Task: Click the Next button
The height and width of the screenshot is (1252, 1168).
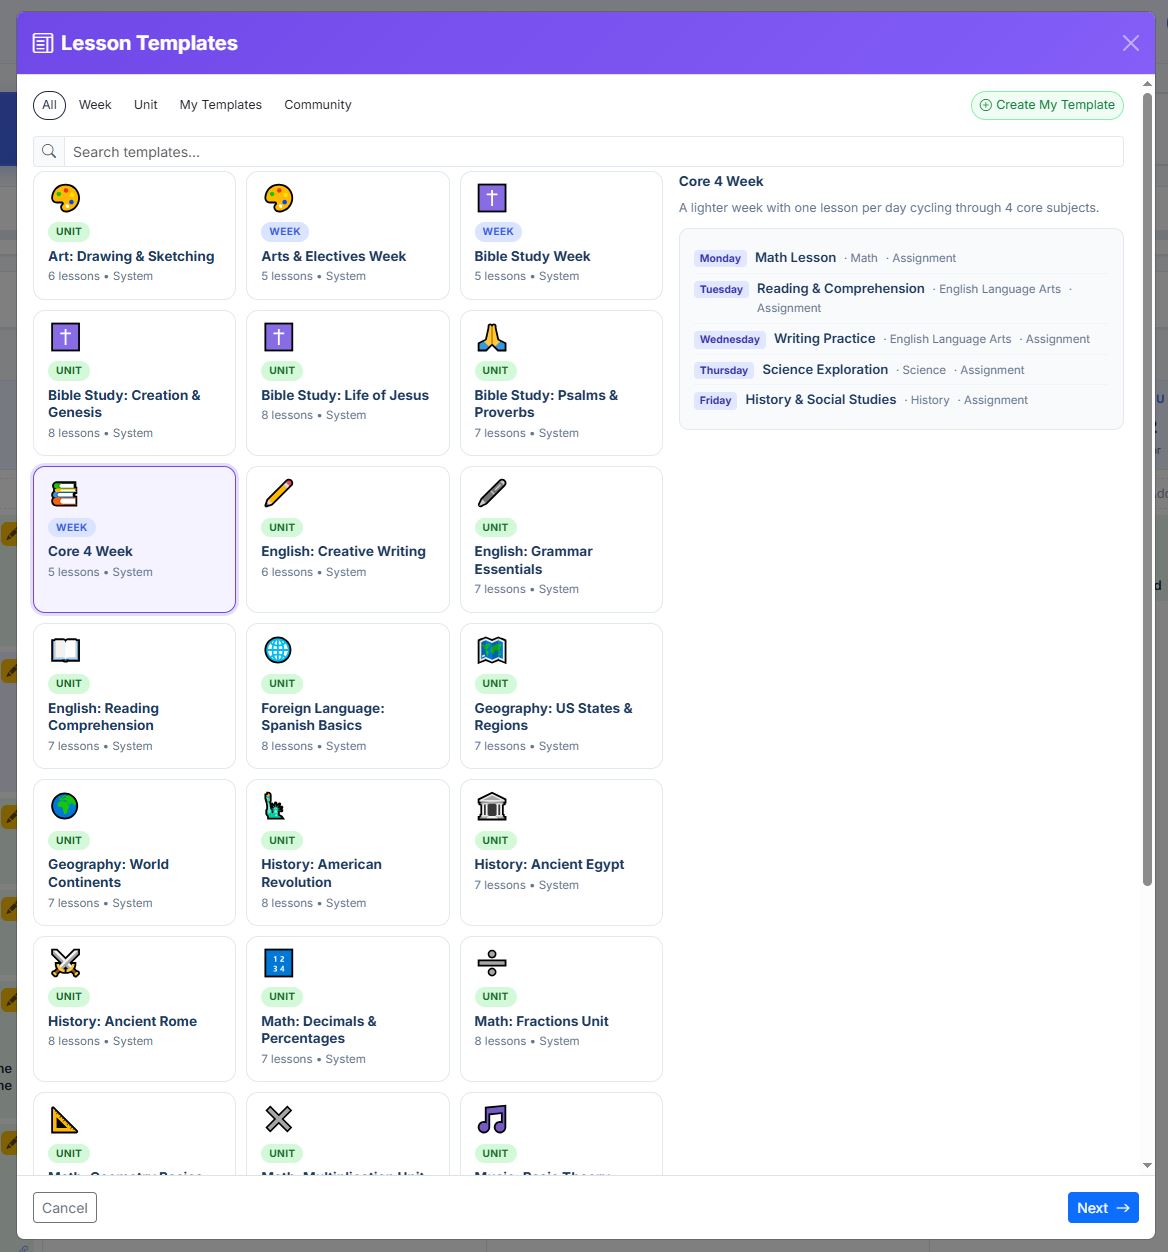Action: pos(1103,1208)
